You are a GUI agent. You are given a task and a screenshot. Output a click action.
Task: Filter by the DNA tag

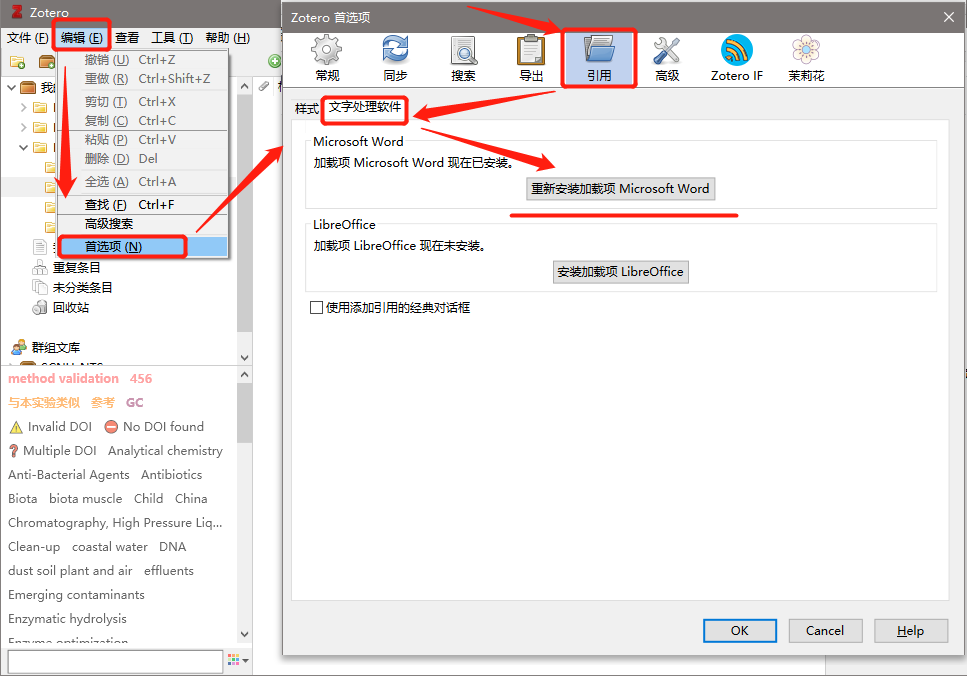pyautogui.click(x=172, y=547)
